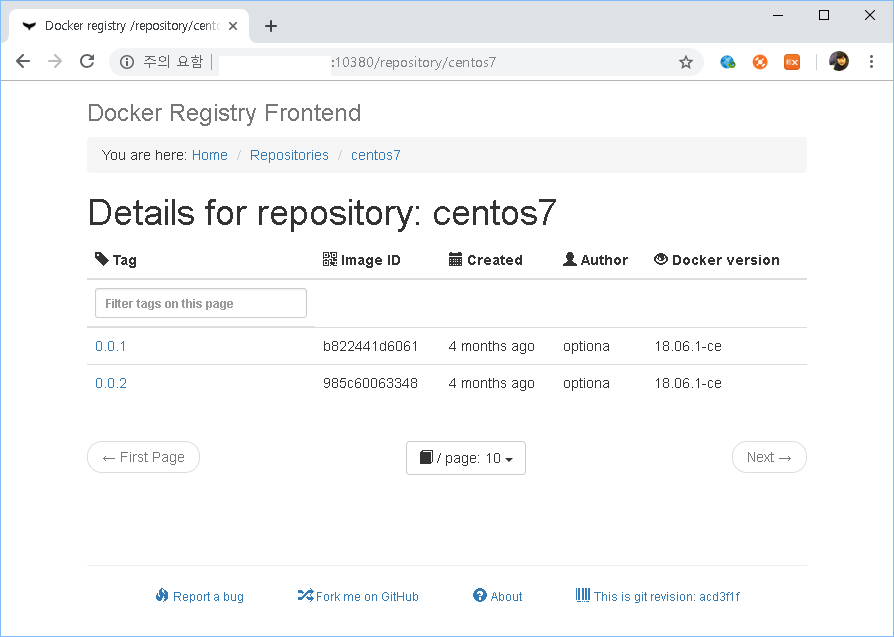Open tag 0.0.1 link
This screenshot has width=894, height=637.
tap(111, 346)
